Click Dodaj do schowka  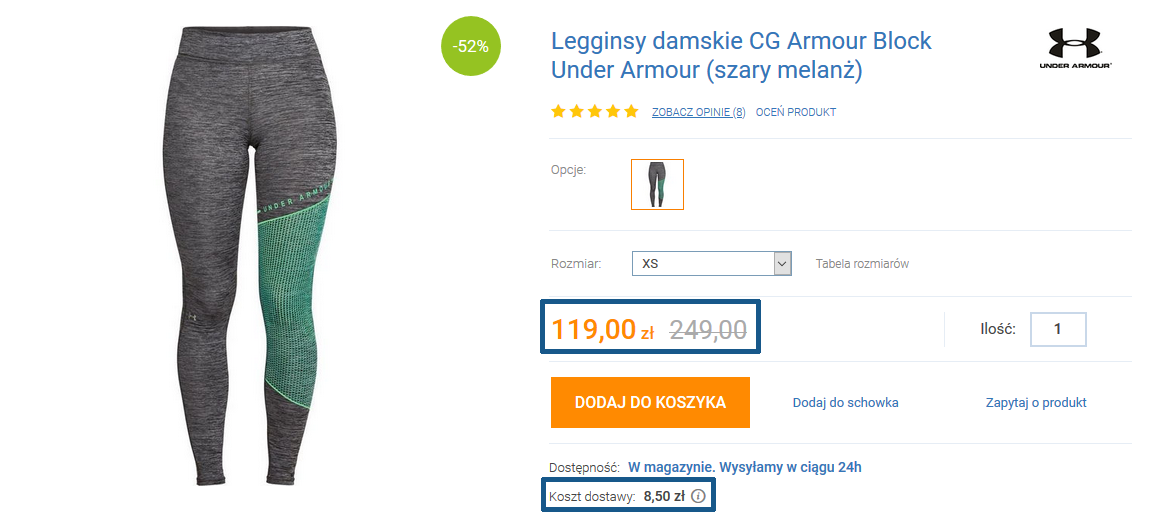pos(845,402)
